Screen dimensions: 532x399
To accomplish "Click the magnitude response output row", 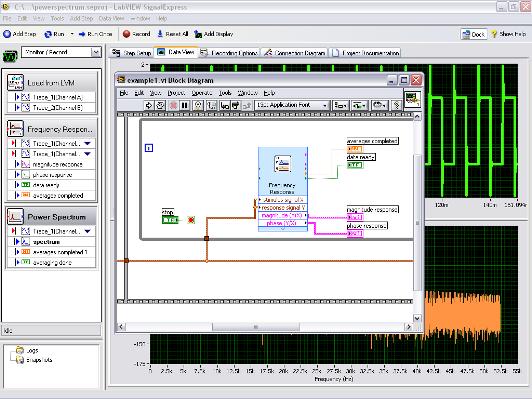I will tap(52, 164).
